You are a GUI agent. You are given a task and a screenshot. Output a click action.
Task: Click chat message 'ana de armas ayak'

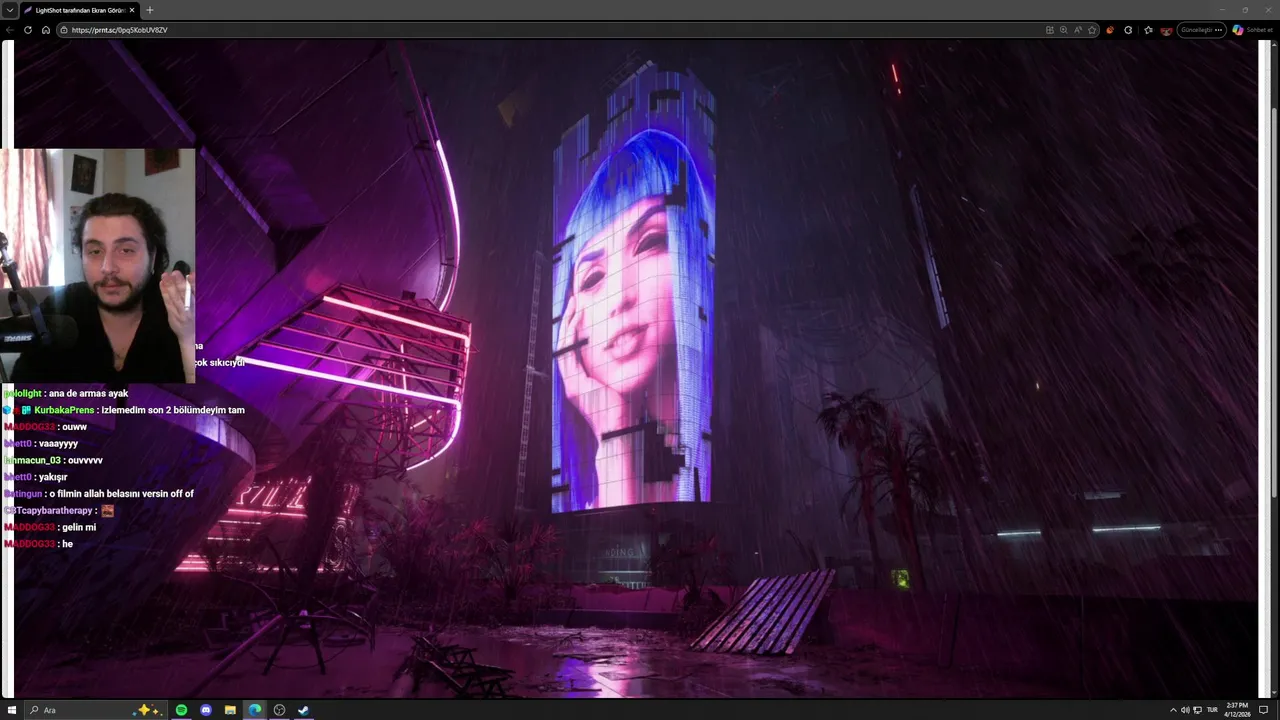point(88,394)
